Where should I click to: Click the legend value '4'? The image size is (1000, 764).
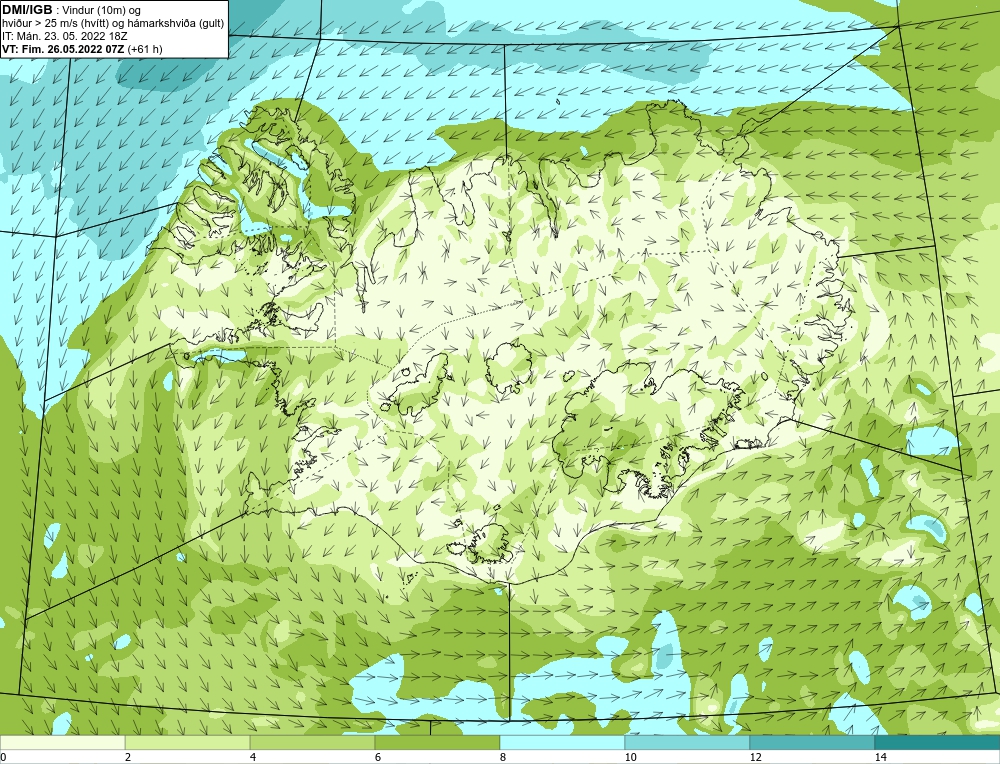click(253, 757)
